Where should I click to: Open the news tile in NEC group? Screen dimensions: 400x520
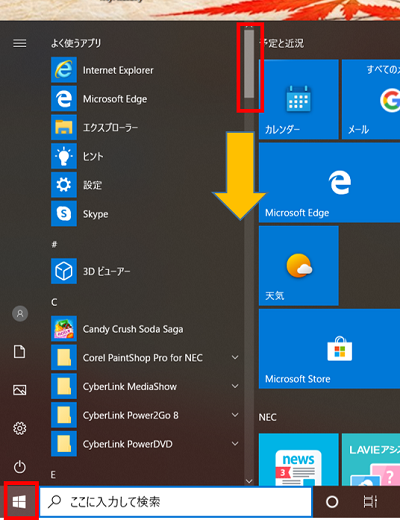click(299, 460)
